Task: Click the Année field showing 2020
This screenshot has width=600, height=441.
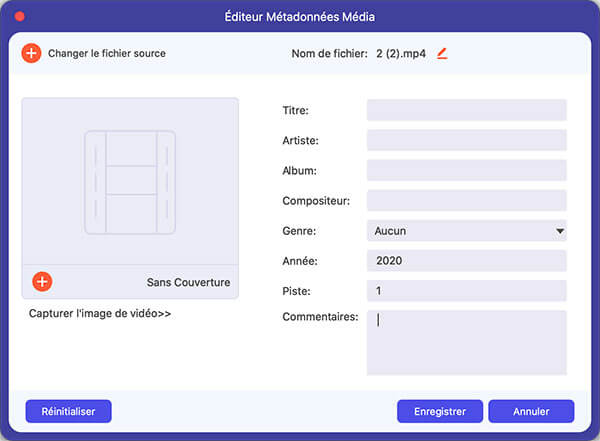Action: tap(466, 261)
